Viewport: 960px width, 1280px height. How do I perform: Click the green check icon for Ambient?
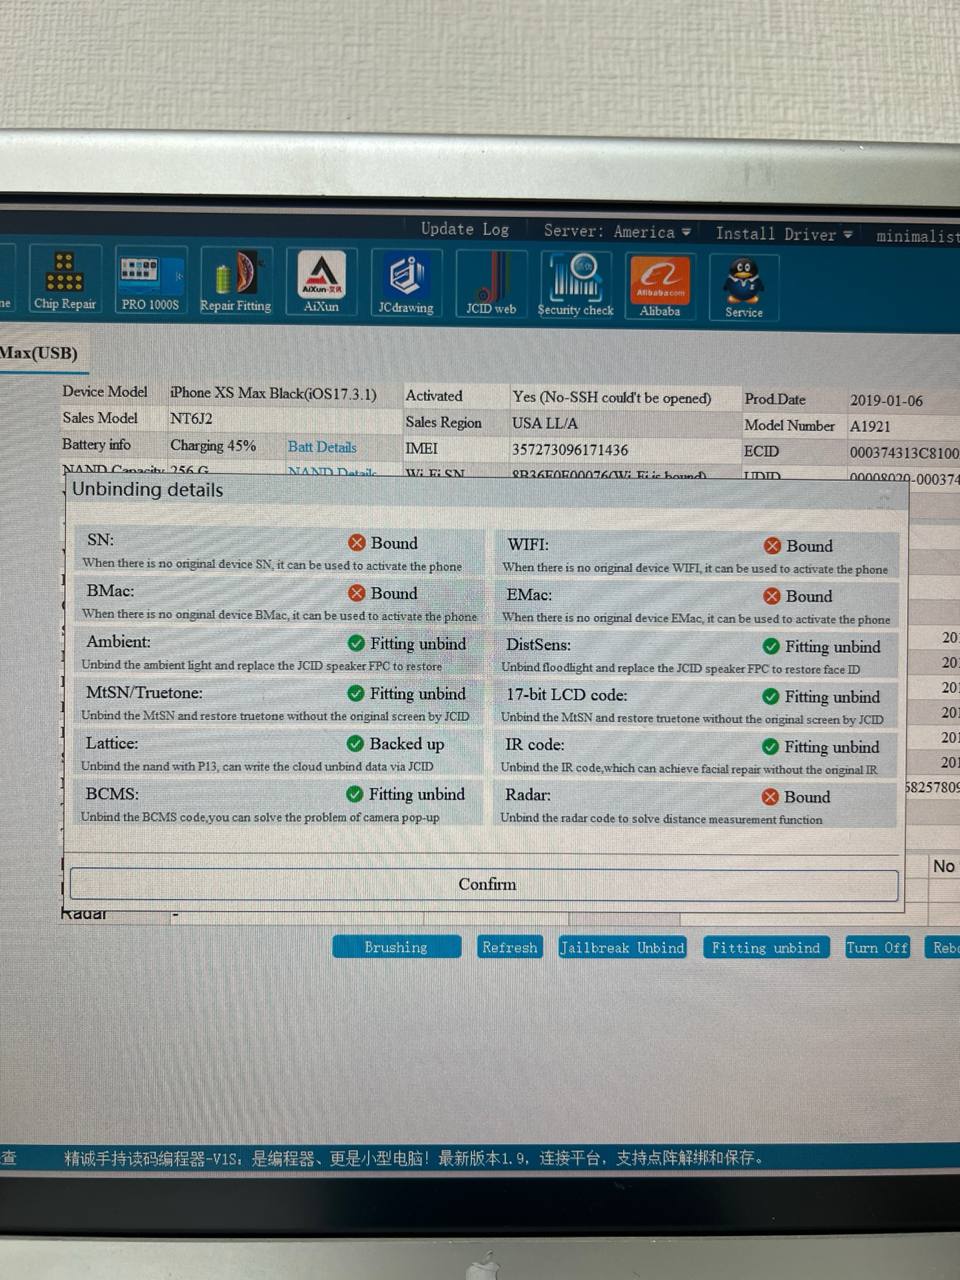356,643
